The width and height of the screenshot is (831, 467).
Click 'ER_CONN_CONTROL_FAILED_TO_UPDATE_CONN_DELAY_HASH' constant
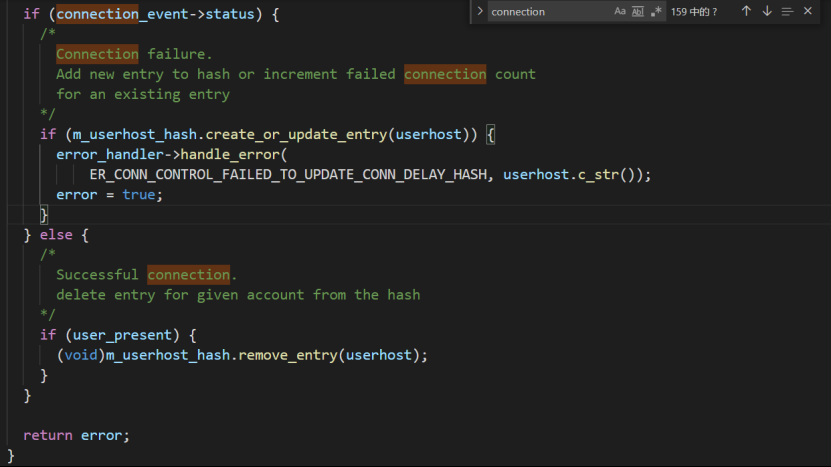pyautogui.click(x=288, y=175)
